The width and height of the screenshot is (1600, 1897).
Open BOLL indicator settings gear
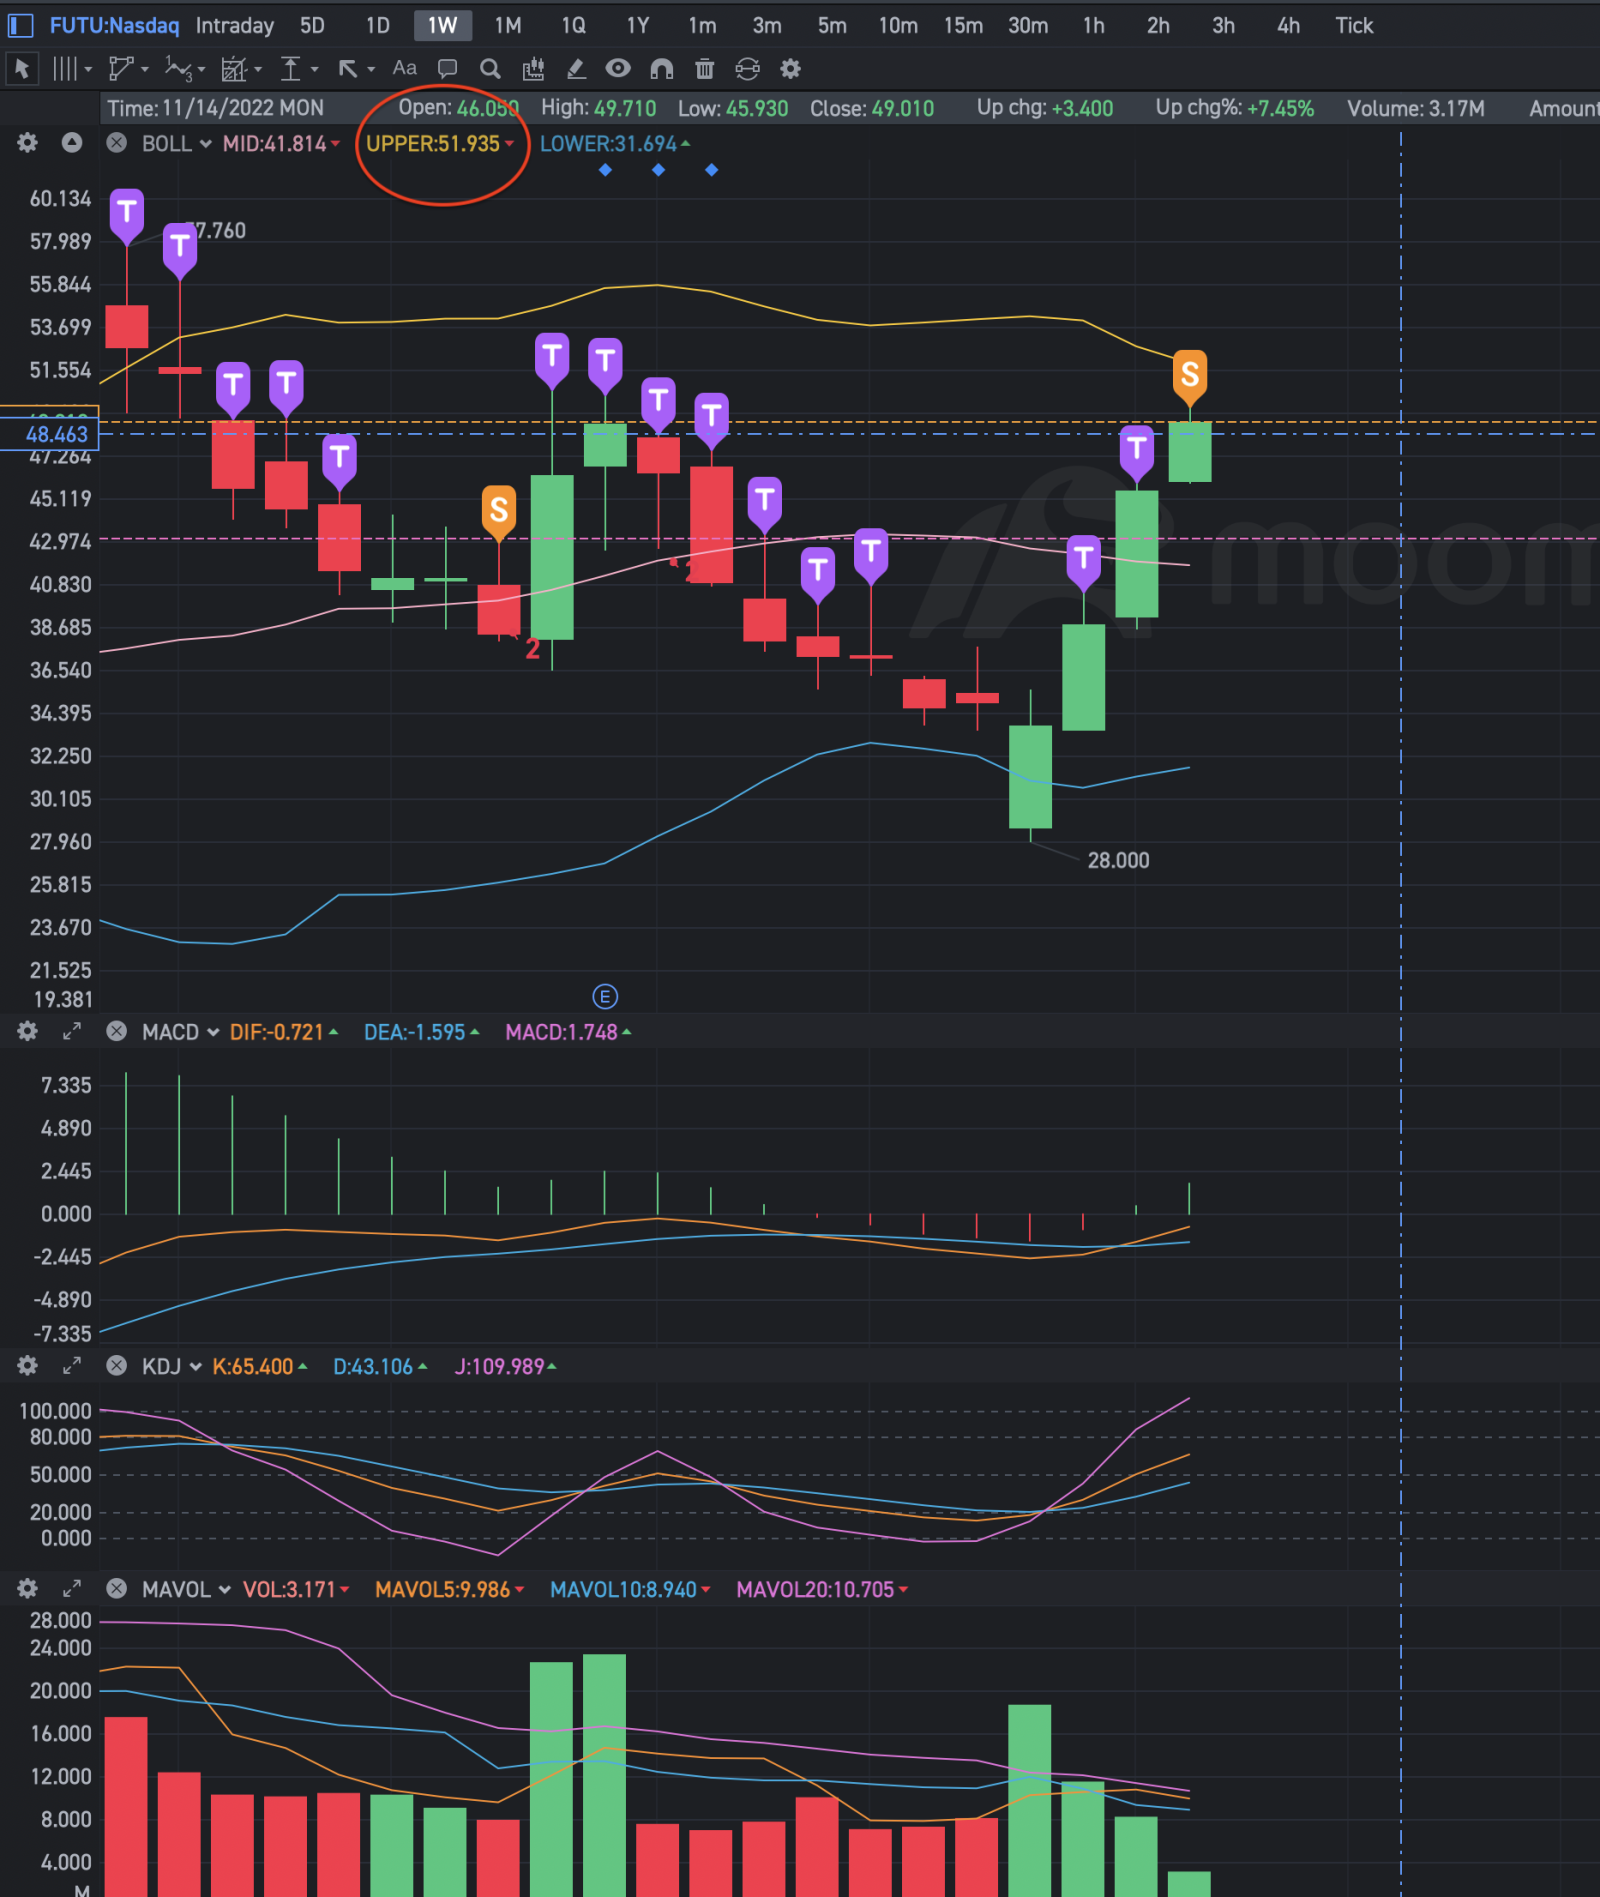point(28,143)
